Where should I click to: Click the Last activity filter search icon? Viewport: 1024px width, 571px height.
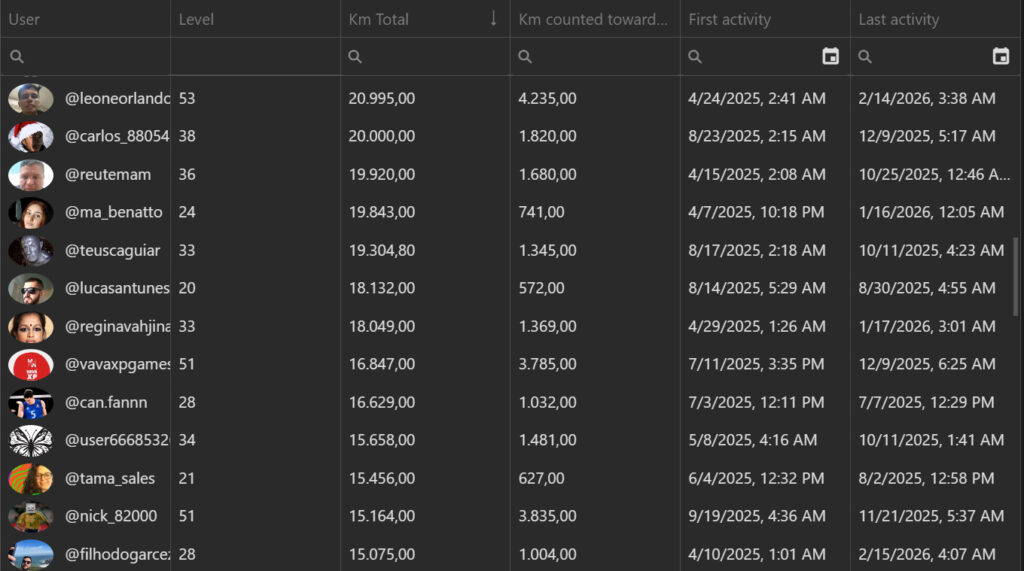[x=865, y=57]
